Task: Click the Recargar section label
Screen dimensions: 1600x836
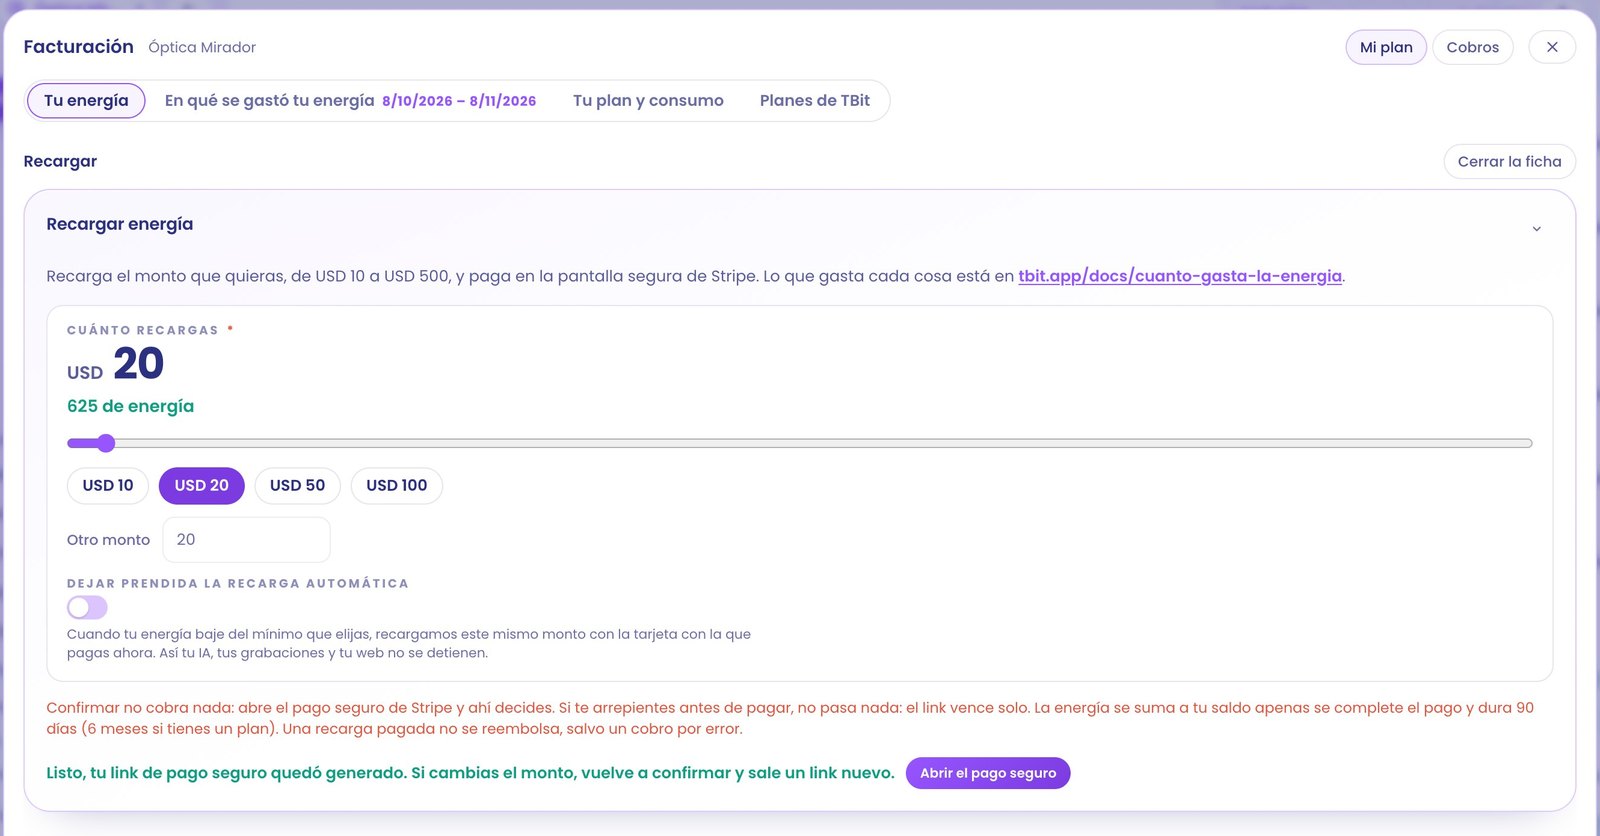Action: [60, 162]
